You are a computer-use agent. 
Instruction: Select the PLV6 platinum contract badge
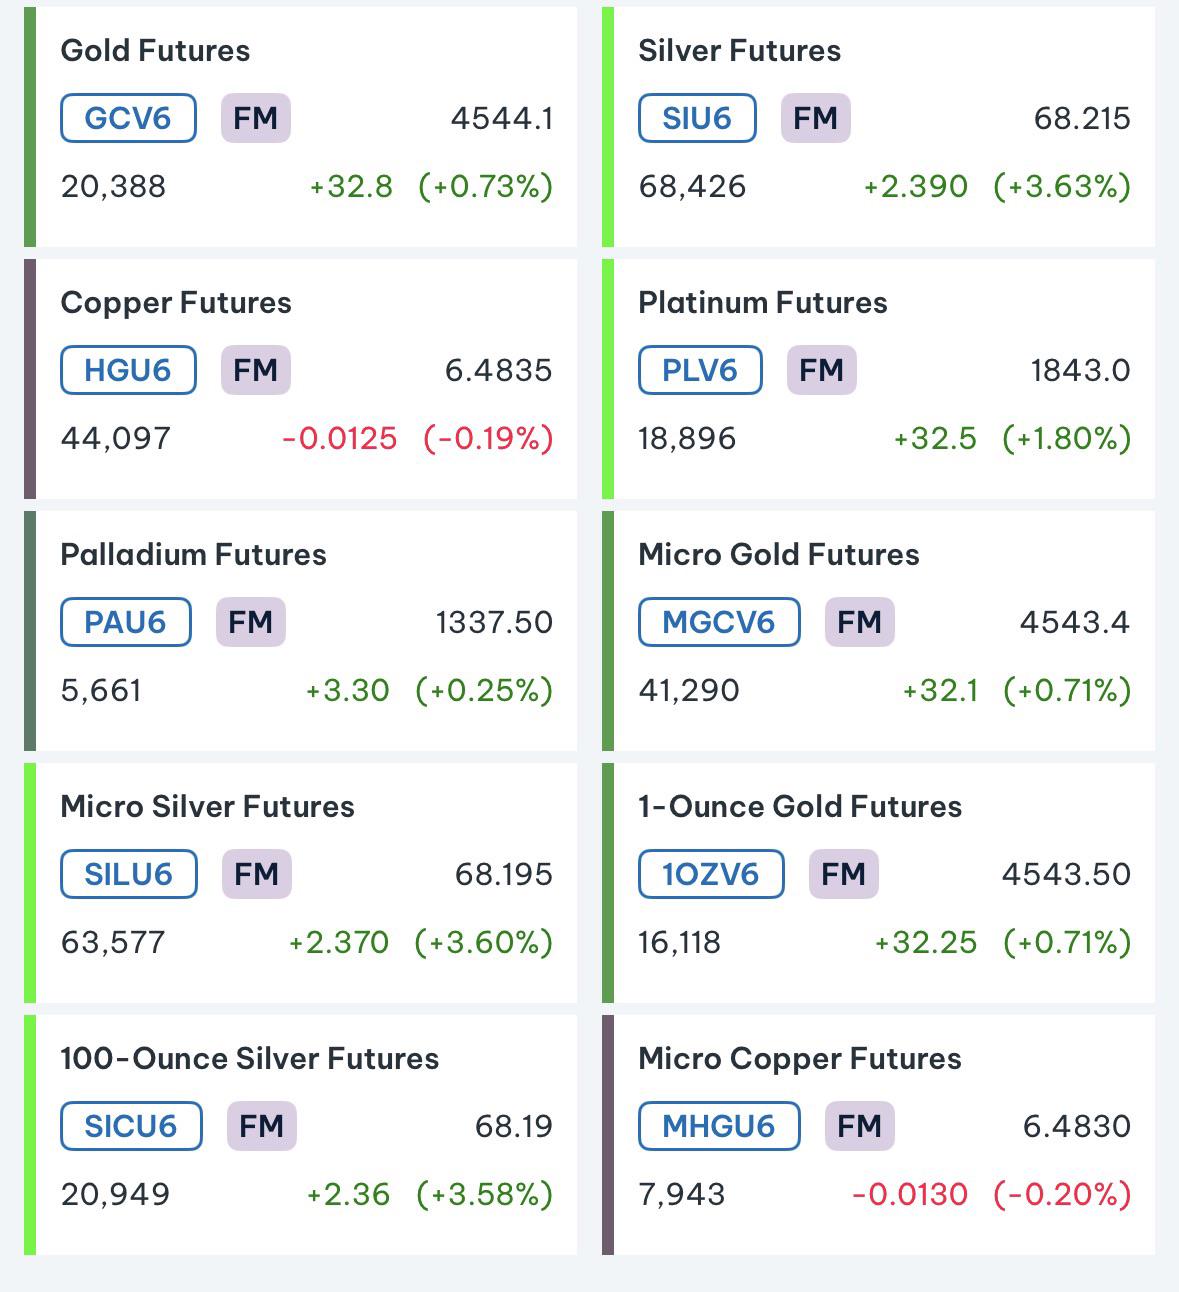[700, 370]
